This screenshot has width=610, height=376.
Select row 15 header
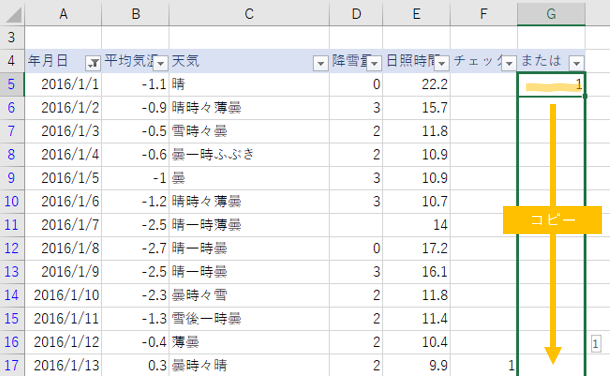12,318
